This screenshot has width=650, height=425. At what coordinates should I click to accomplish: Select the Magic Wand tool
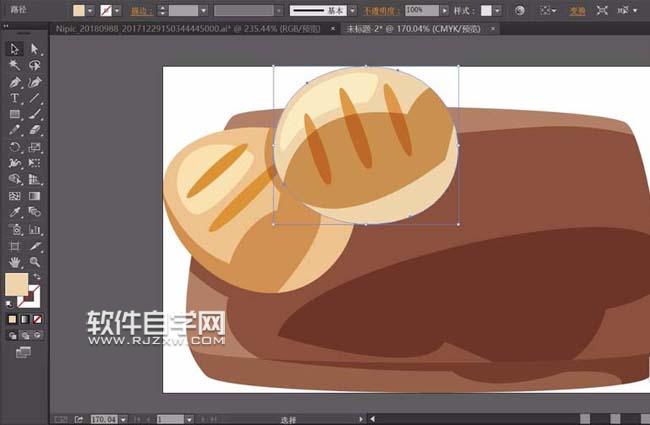[x=15, y=65]
